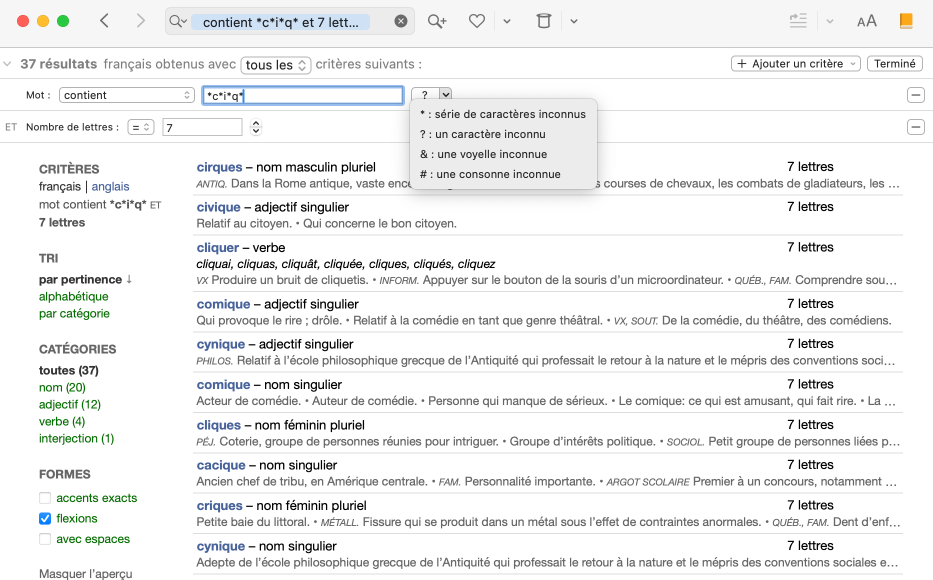Image resolution: width=933 pixels, height=580 pixels.
Task: Click the forward navigation arrow
Action: coord(140,20)
